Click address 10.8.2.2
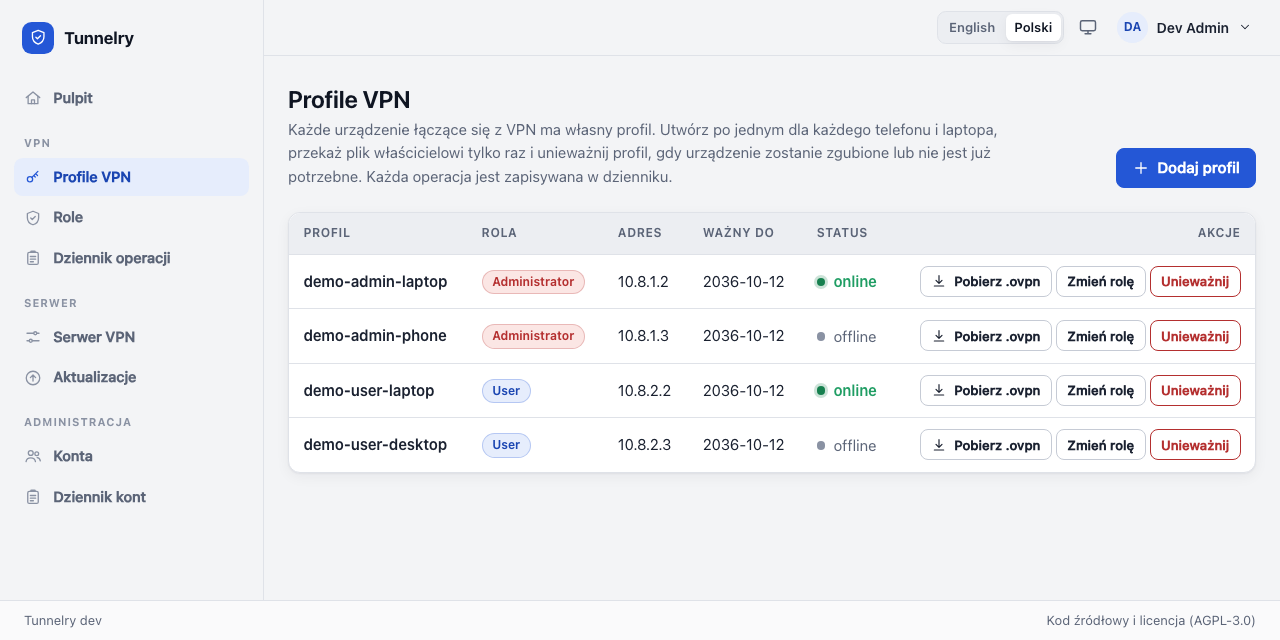 tap(644, 390)
